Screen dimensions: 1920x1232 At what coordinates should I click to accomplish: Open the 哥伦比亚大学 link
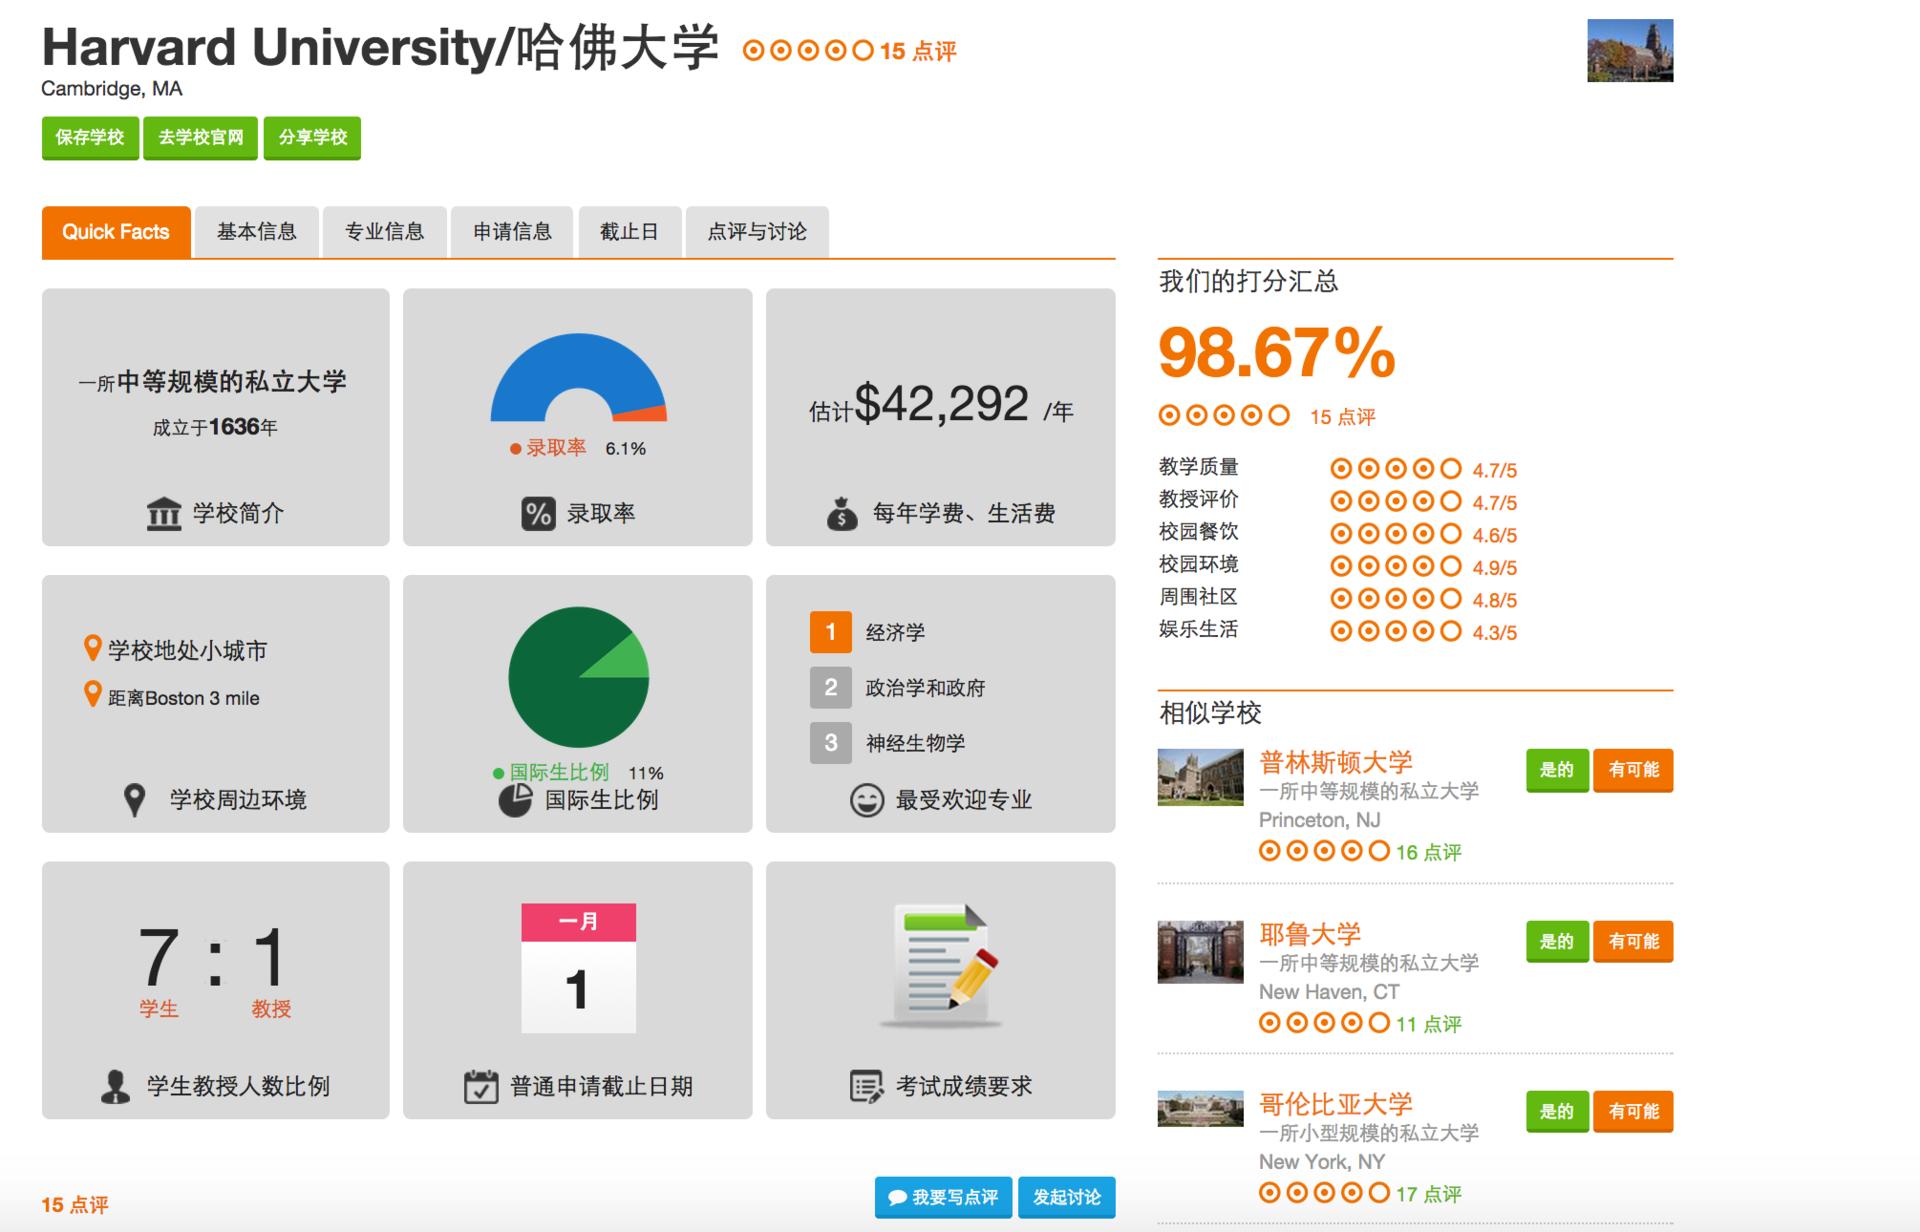1336,1104
